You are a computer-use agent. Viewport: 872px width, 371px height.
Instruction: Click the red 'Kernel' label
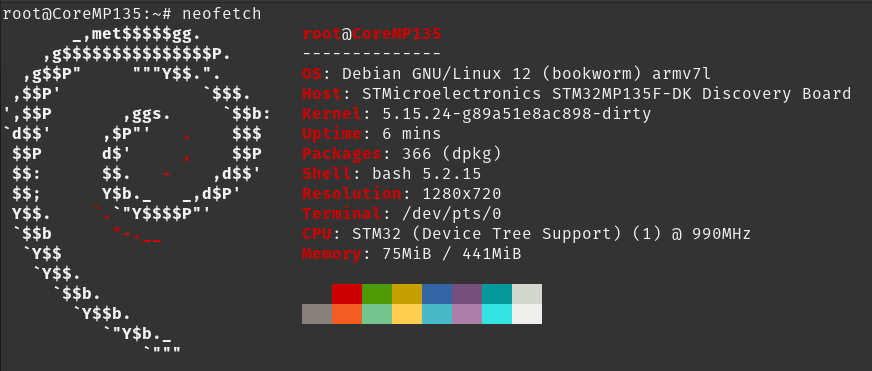(x=332, y=114)
